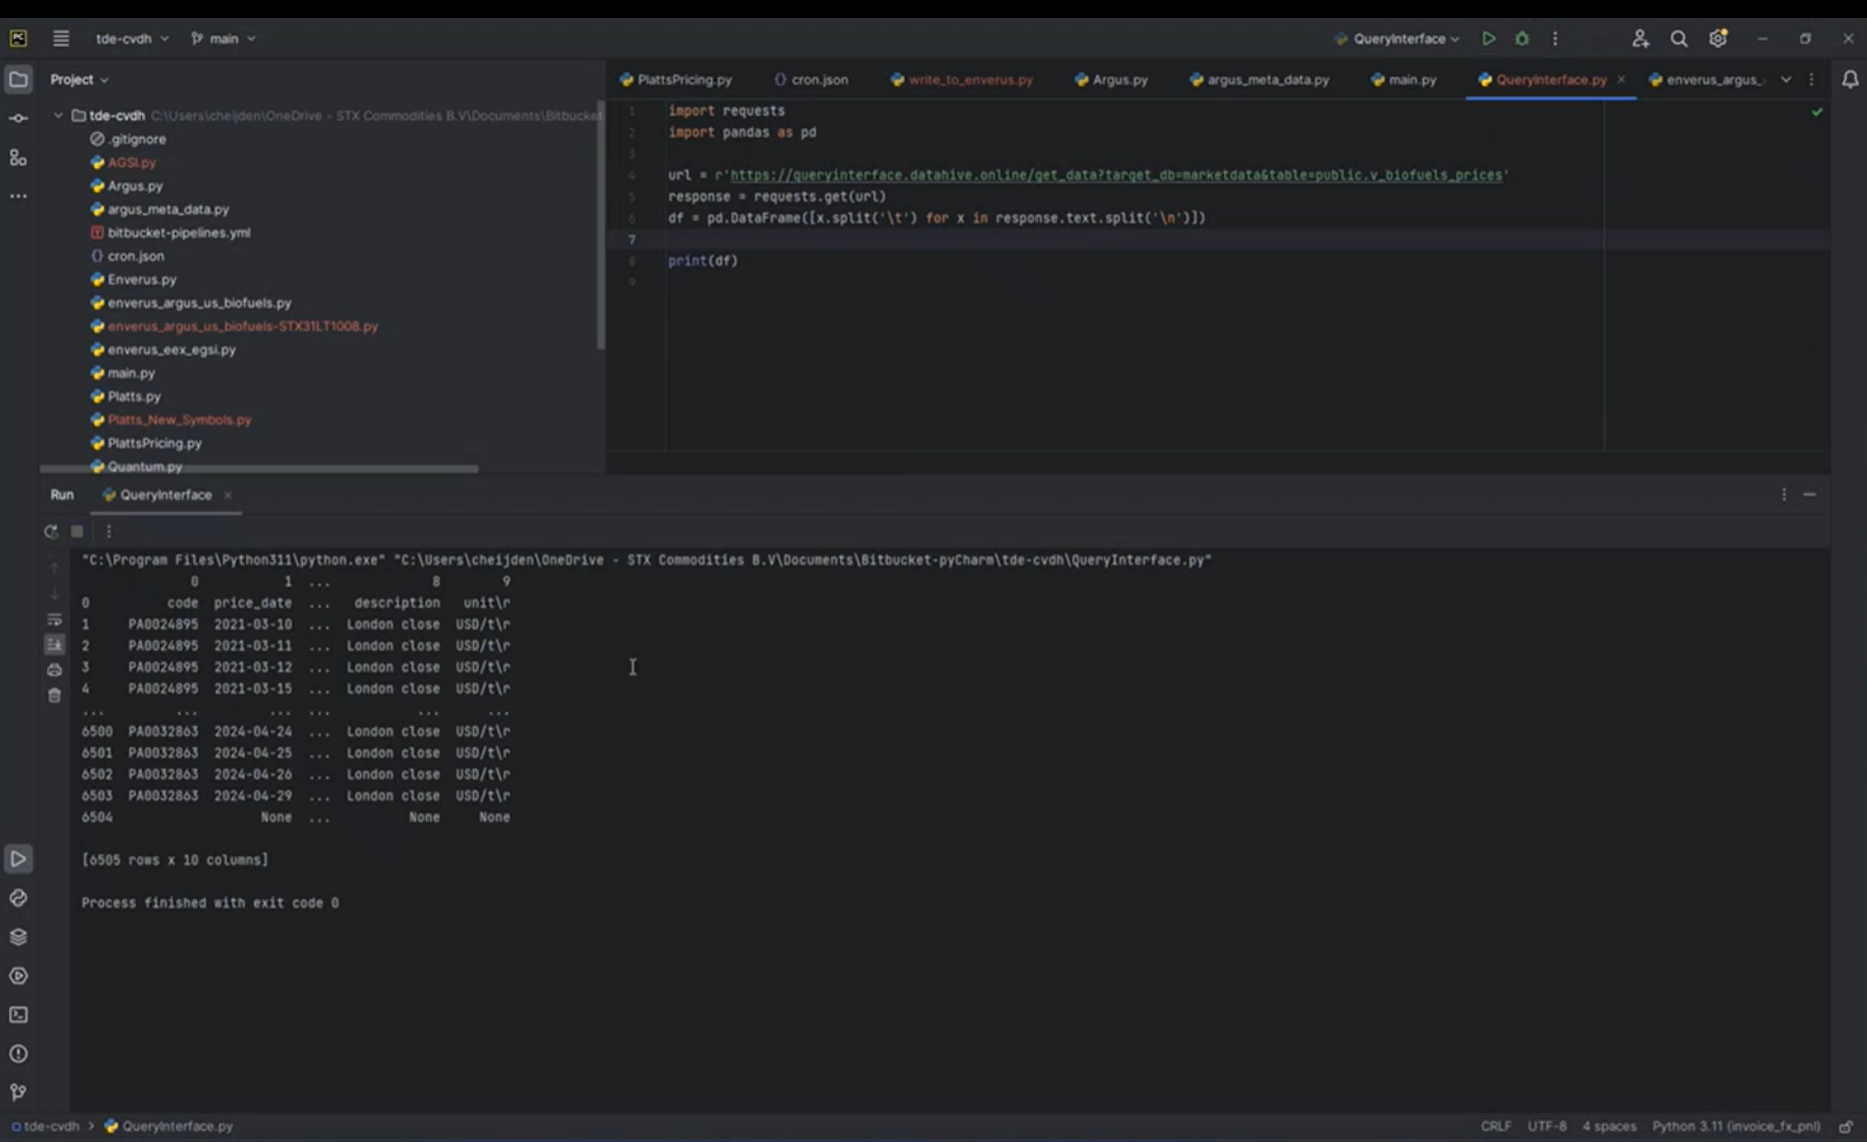Switch to write_to_enverus.py tab

click(962, 79)
